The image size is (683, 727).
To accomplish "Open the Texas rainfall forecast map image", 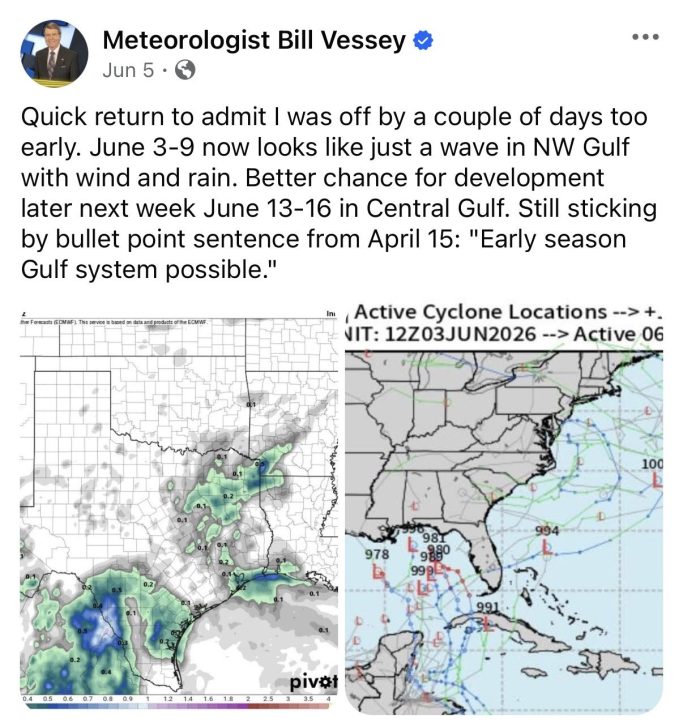I will tap(179, 508).
